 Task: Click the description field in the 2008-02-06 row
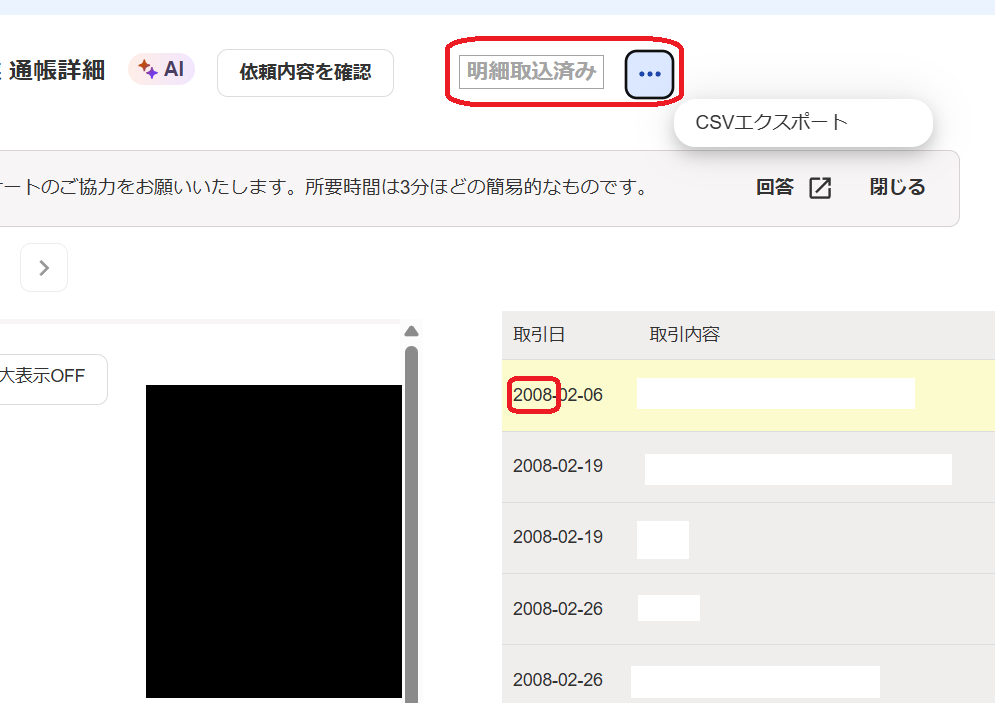click(x=775, y=394)
